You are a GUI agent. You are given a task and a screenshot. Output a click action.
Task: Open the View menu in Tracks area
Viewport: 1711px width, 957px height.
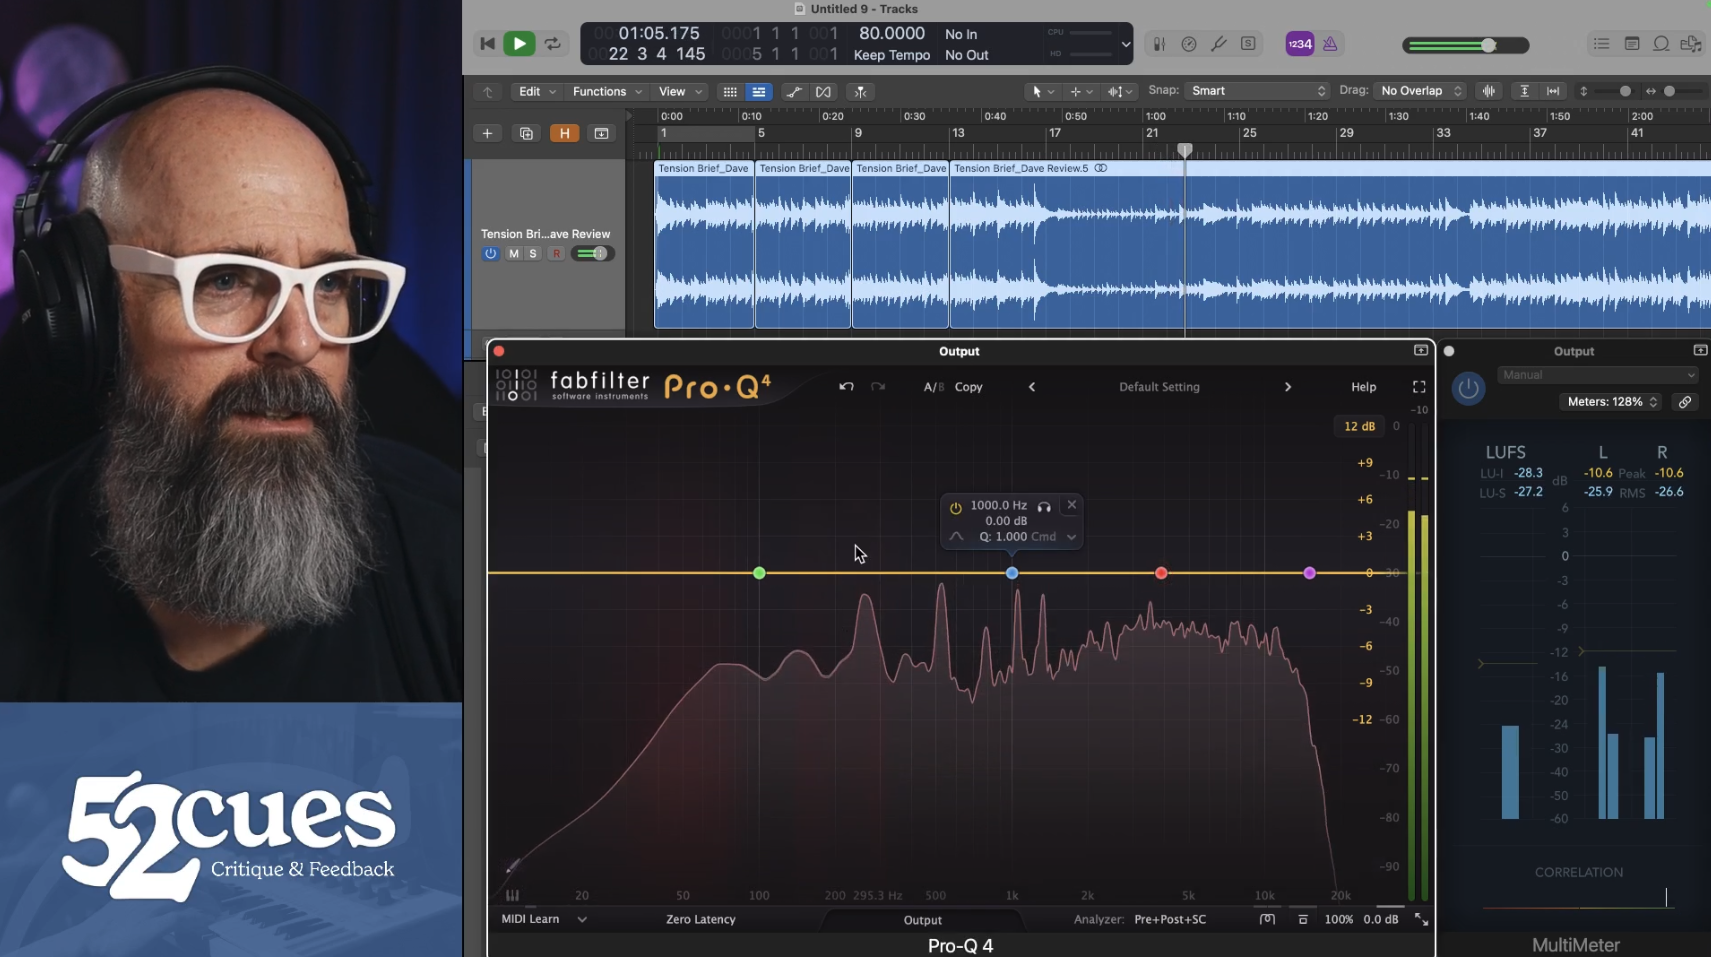click(680, 92)
